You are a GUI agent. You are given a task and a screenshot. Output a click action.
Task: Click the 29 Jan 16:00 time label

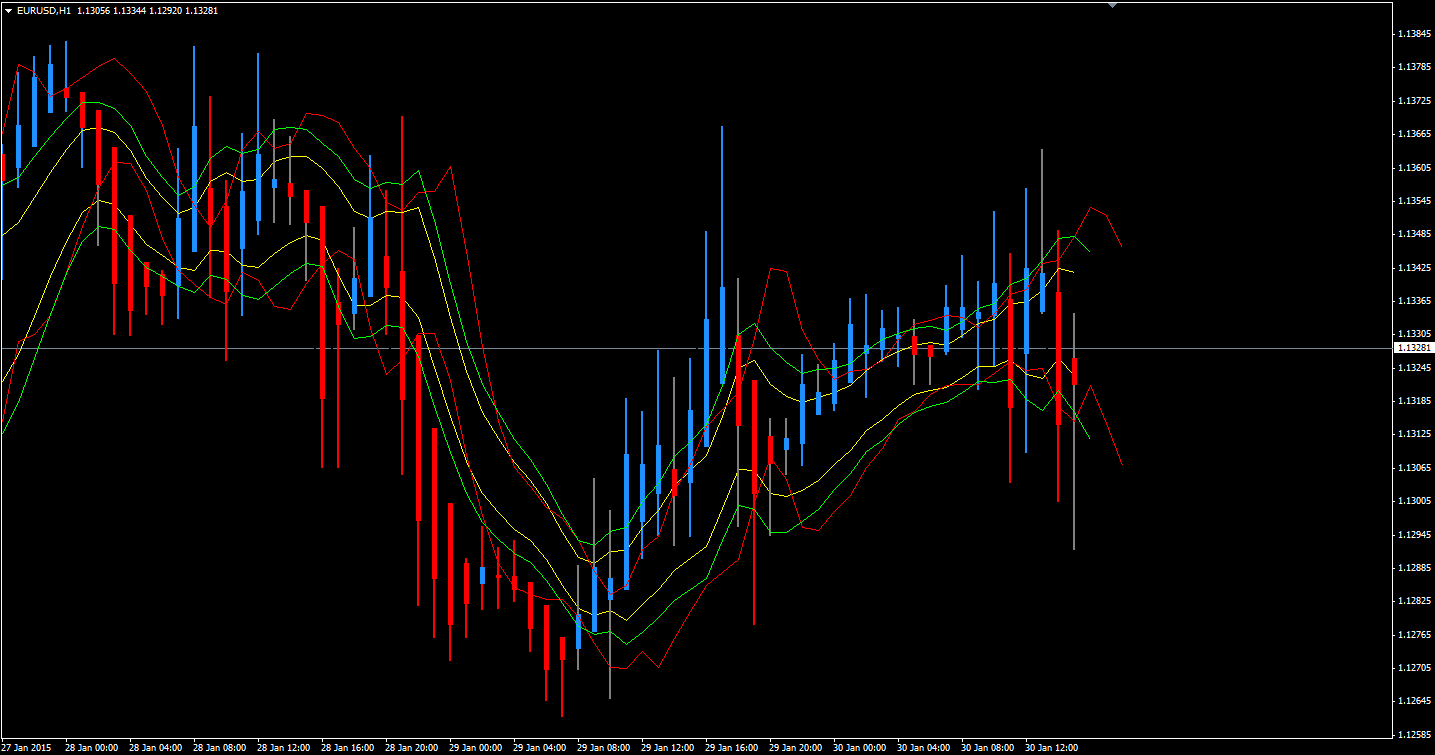(731, 747)
